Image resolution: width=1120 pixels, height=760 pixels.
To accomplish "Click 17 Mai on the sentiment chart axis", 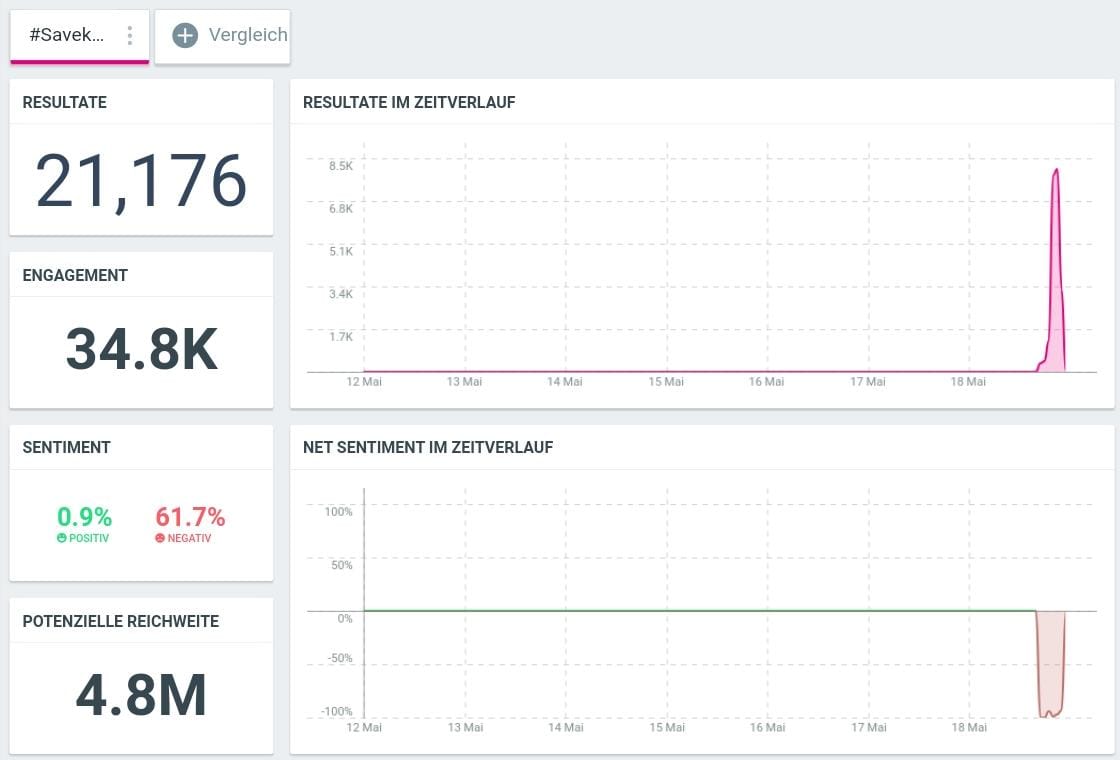I will click(x=869, y=727).
